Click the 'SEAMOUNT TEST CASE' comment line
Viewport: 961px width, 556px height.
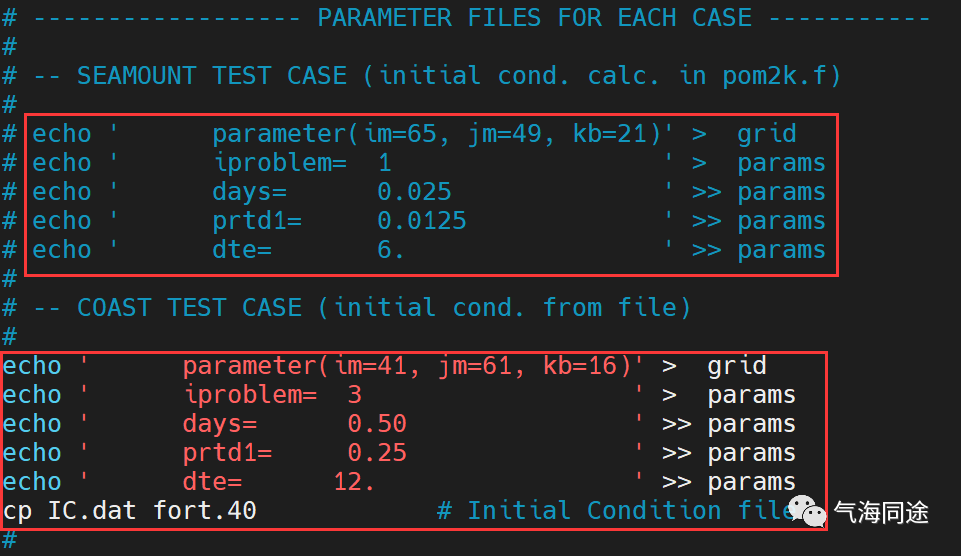coord(421,75)
